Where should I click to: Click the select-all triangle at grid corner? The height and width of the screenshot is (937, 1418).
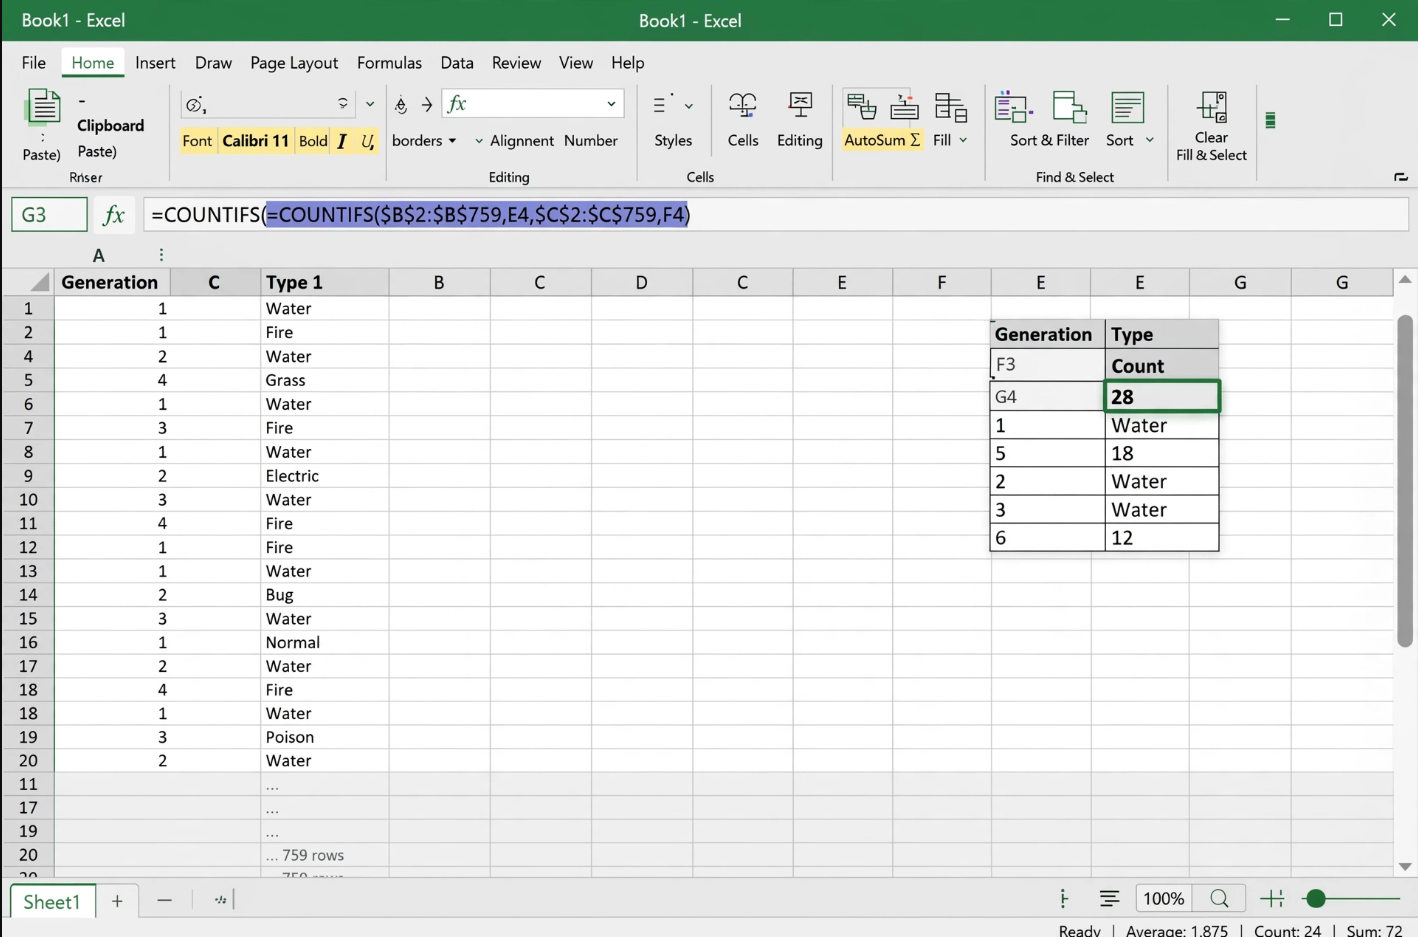39,282
